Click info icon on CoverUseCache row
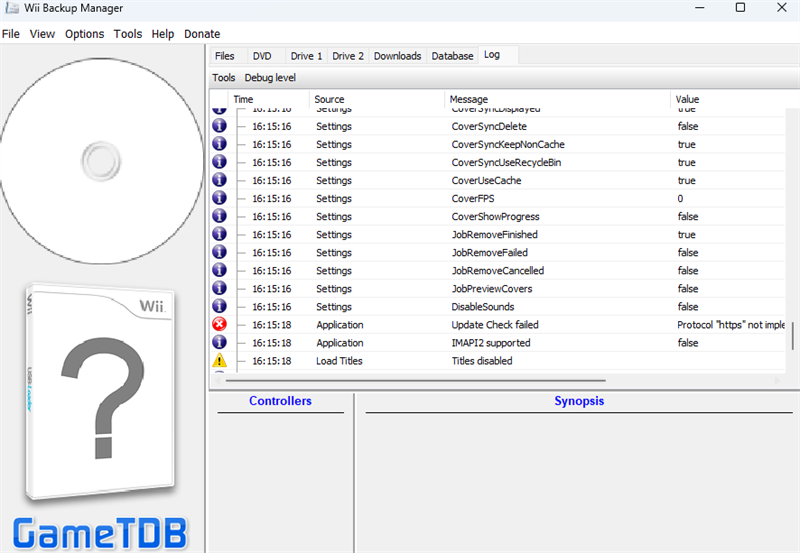The width and height of the screenshot is (800, 553). (x=219, y=180)
